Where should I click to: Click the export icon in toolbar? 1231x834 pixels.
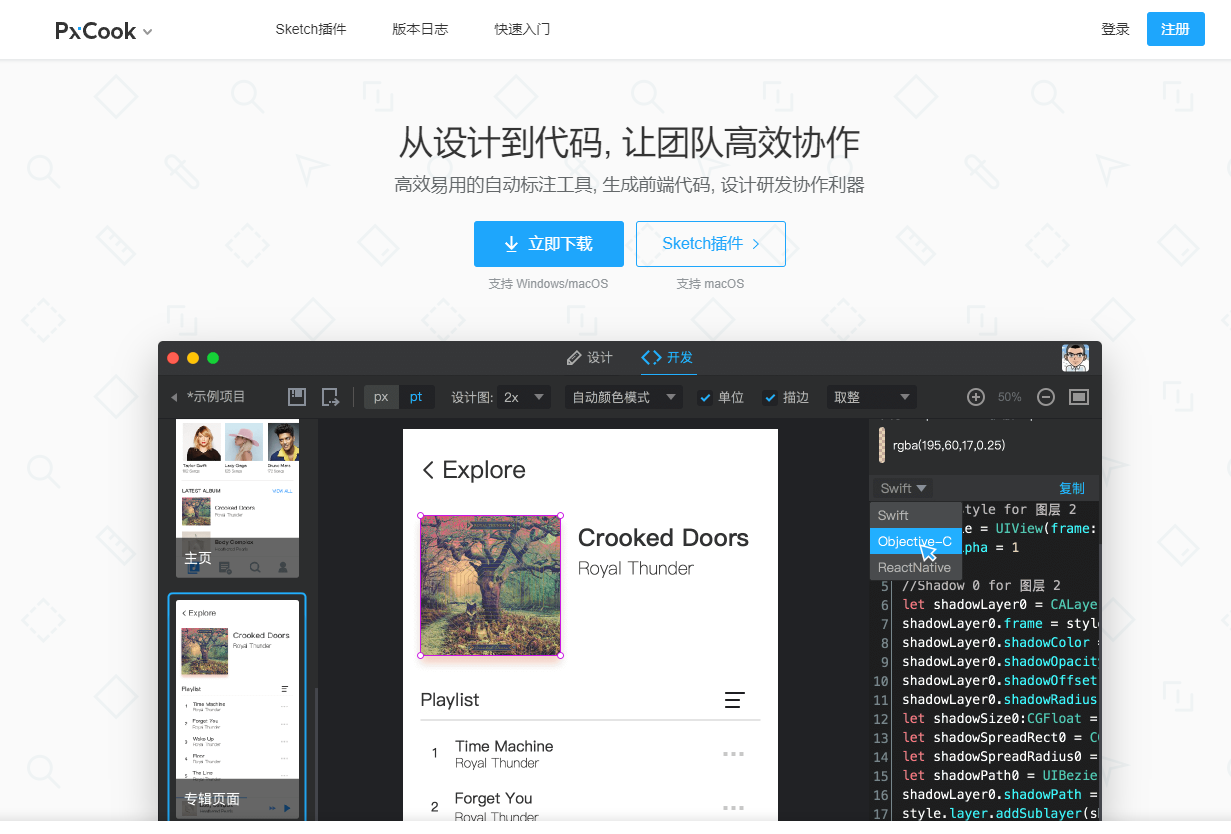(x=331, y=397)
